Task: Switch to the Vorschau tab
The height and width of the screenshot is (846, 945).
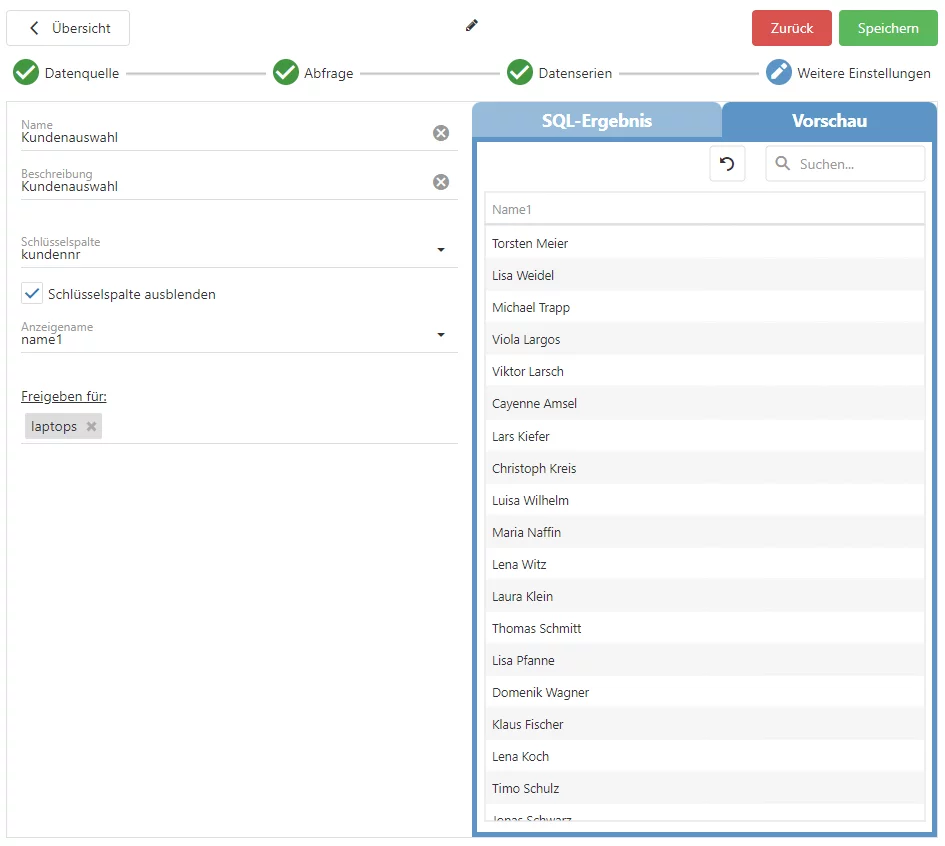Action: [829, 121]
